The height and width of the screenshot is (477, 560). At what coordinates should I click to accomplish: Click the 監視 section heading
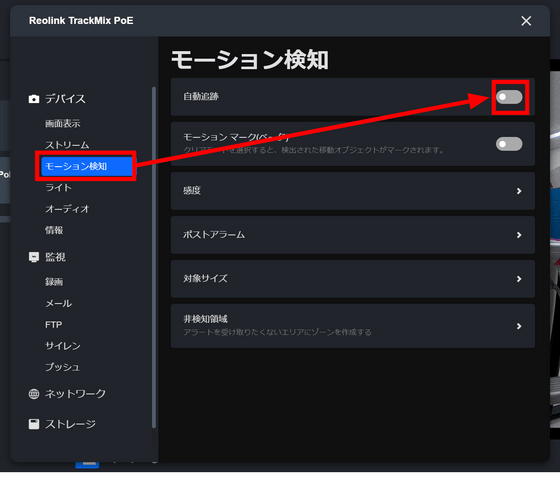55,257
